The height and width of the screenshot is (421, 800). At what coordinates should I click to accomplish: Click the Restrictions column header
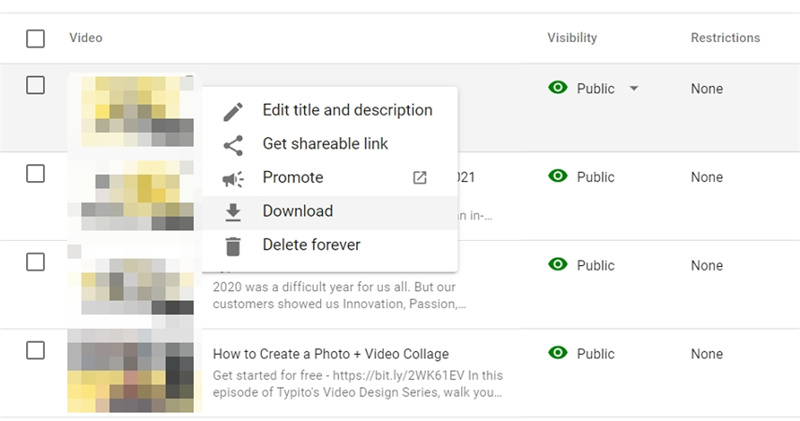pos(725,38)
